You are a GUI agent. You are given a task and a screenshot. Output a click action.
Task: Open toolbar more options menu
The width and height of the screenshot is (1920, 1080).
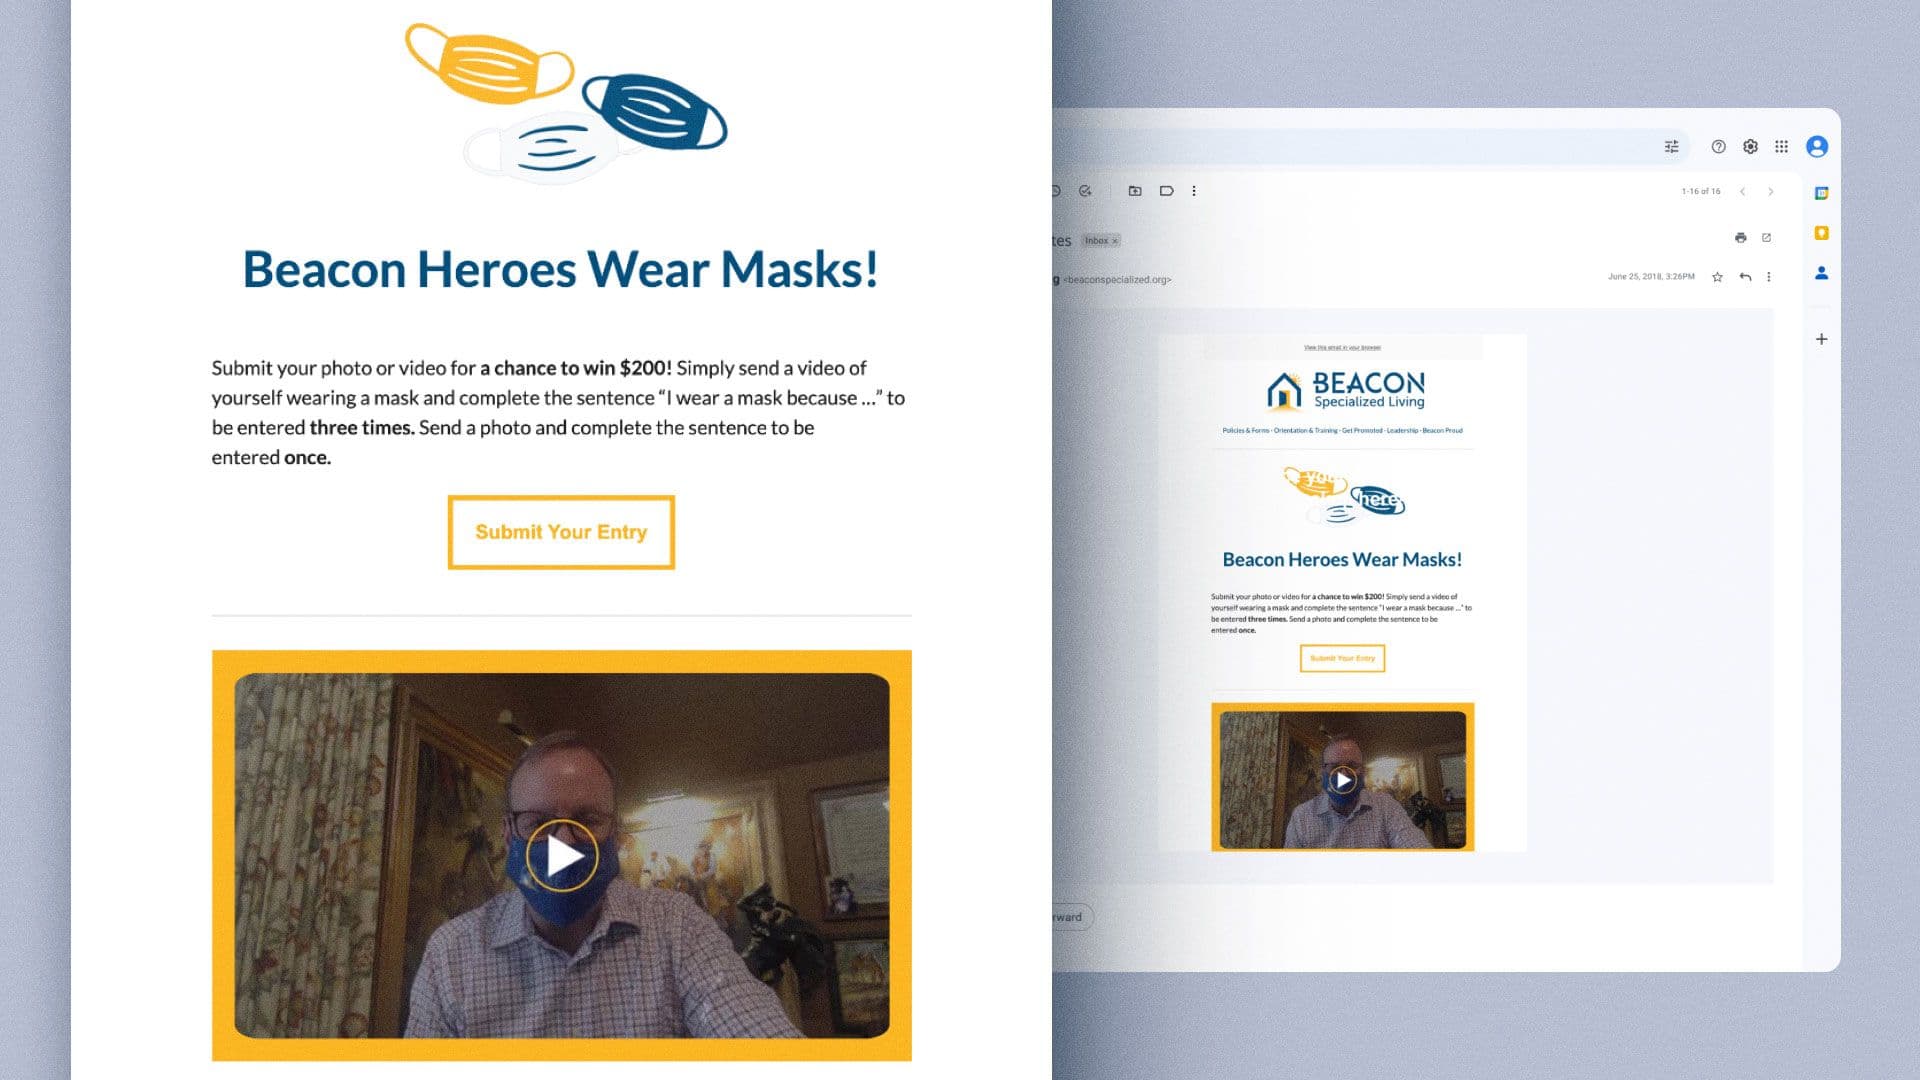(x=1194, y=191)
